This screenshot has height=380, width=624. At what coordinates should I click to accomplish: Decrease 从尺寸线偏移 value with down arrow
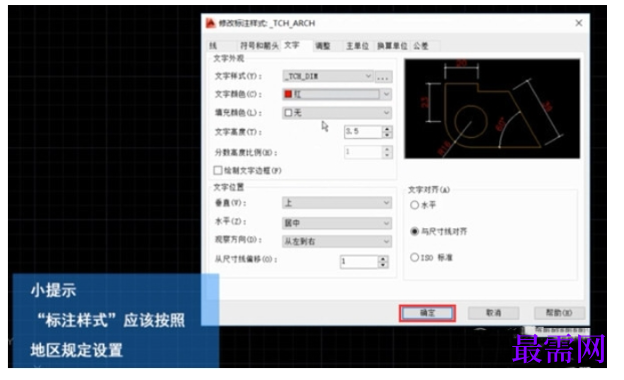[x=383, y=265]
